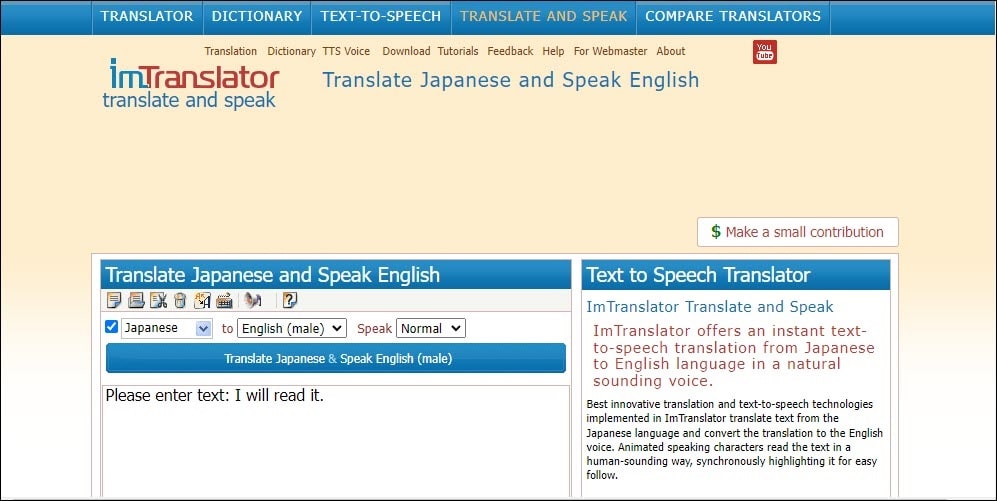Click the Text to Speech Translator header
The width and height of the screenshot is (997, 501).
pos(736,275)
